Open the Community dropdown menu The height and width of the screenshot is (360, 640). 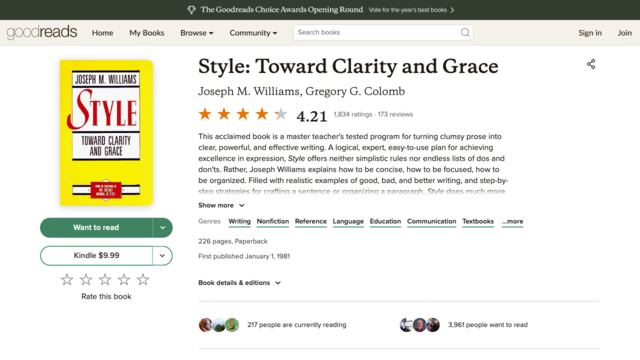tap(253, 33)
